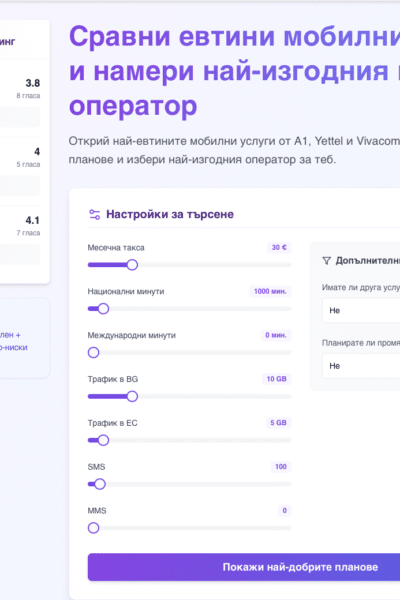Image resolution: width=400 pixels, height=600 pixels.
Task: Click the 5 гласа votes text
Action: coord(28,164)
